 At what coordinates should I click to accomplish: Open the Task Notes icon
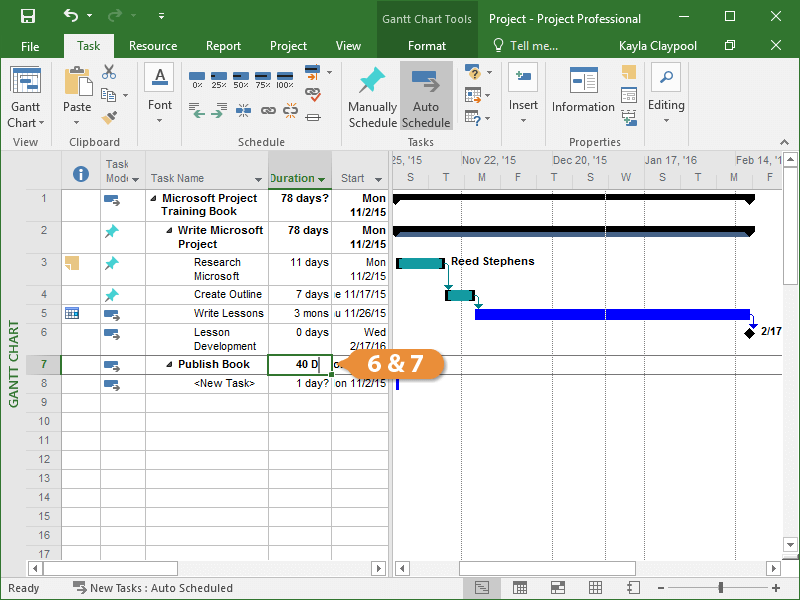[628, 73]
